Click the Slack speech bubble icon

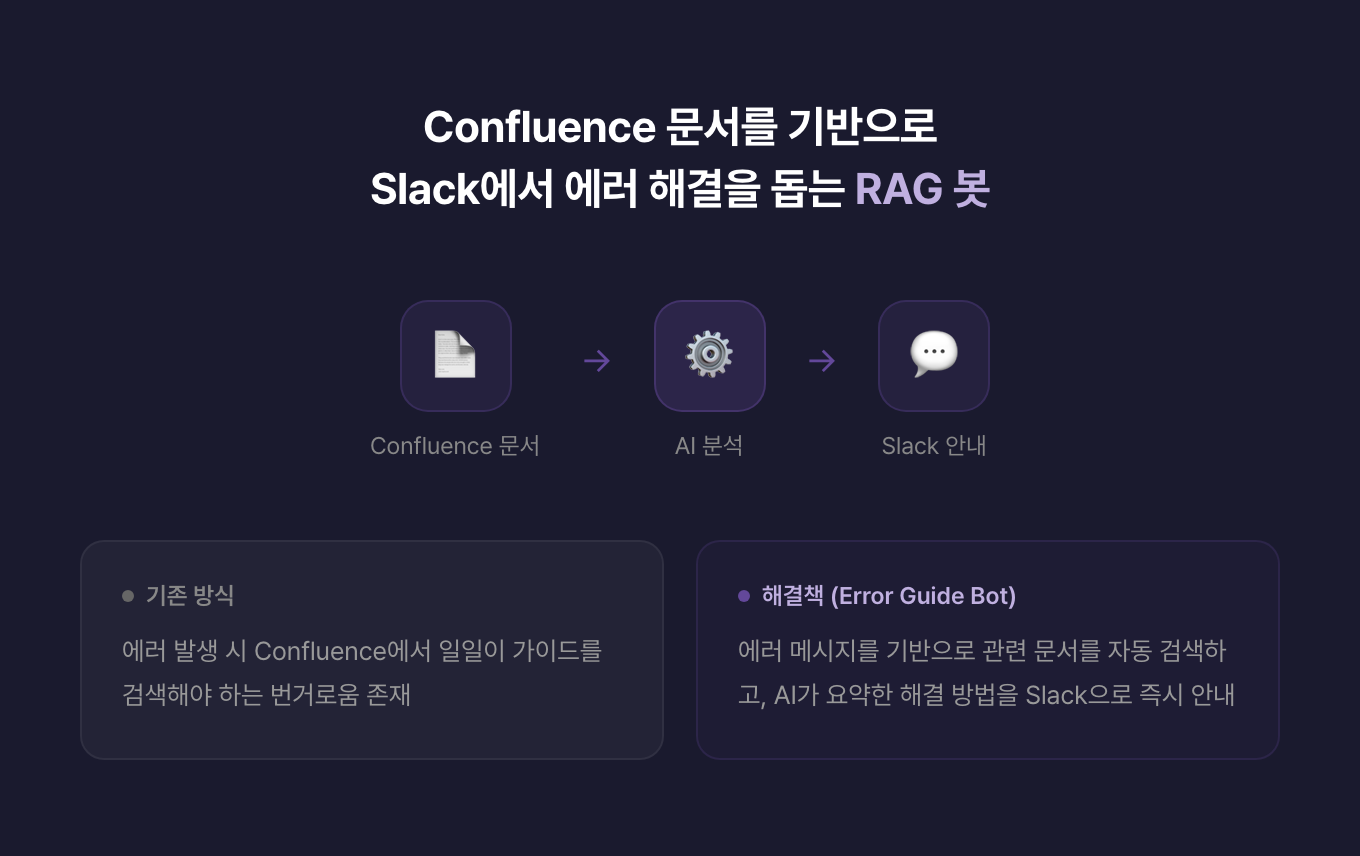(933, 355)
